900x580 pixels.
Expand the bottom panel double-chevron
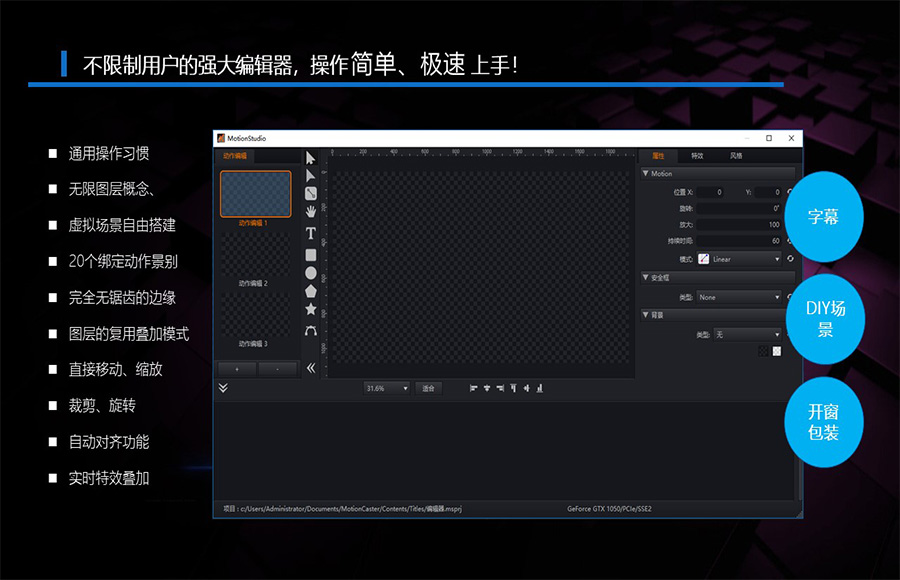tap(223, 388)
